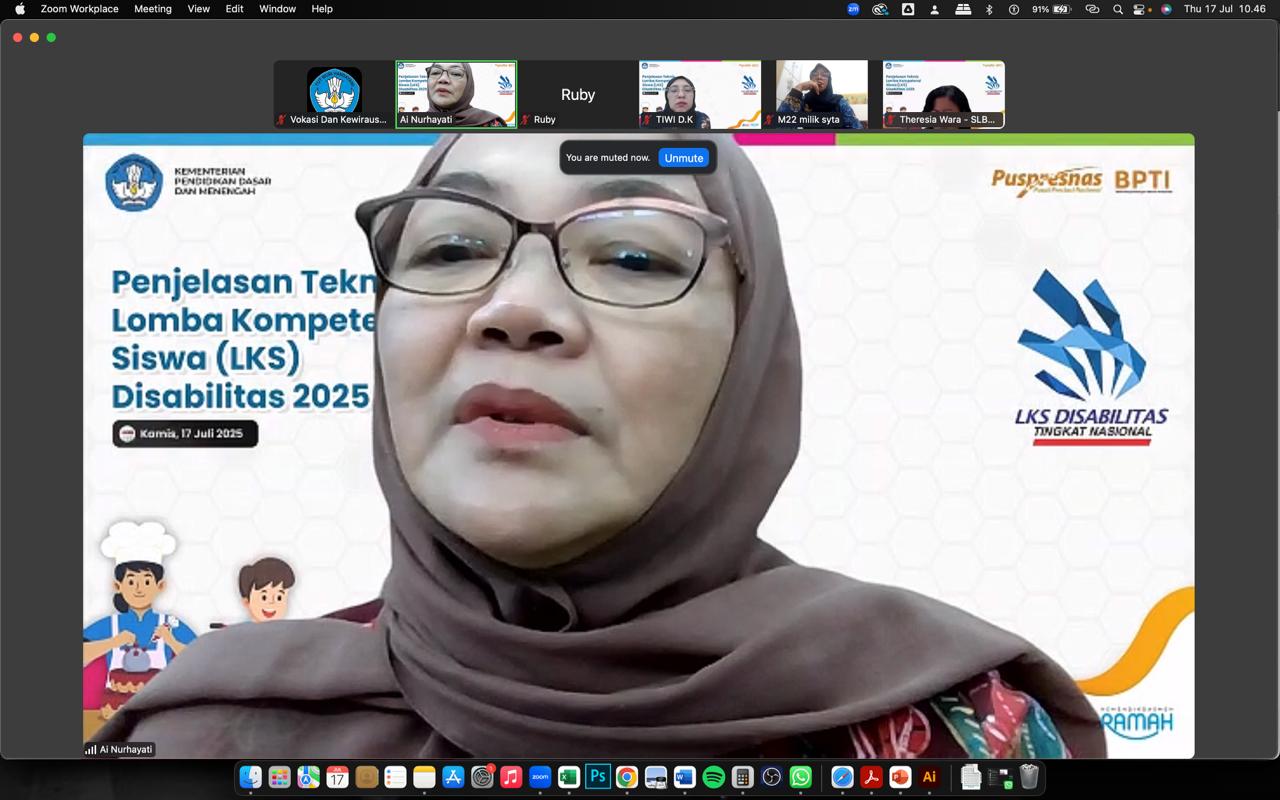Open Launchpad from the Dock
This screenshot has height=800, width=1280.
coord(279,777)
